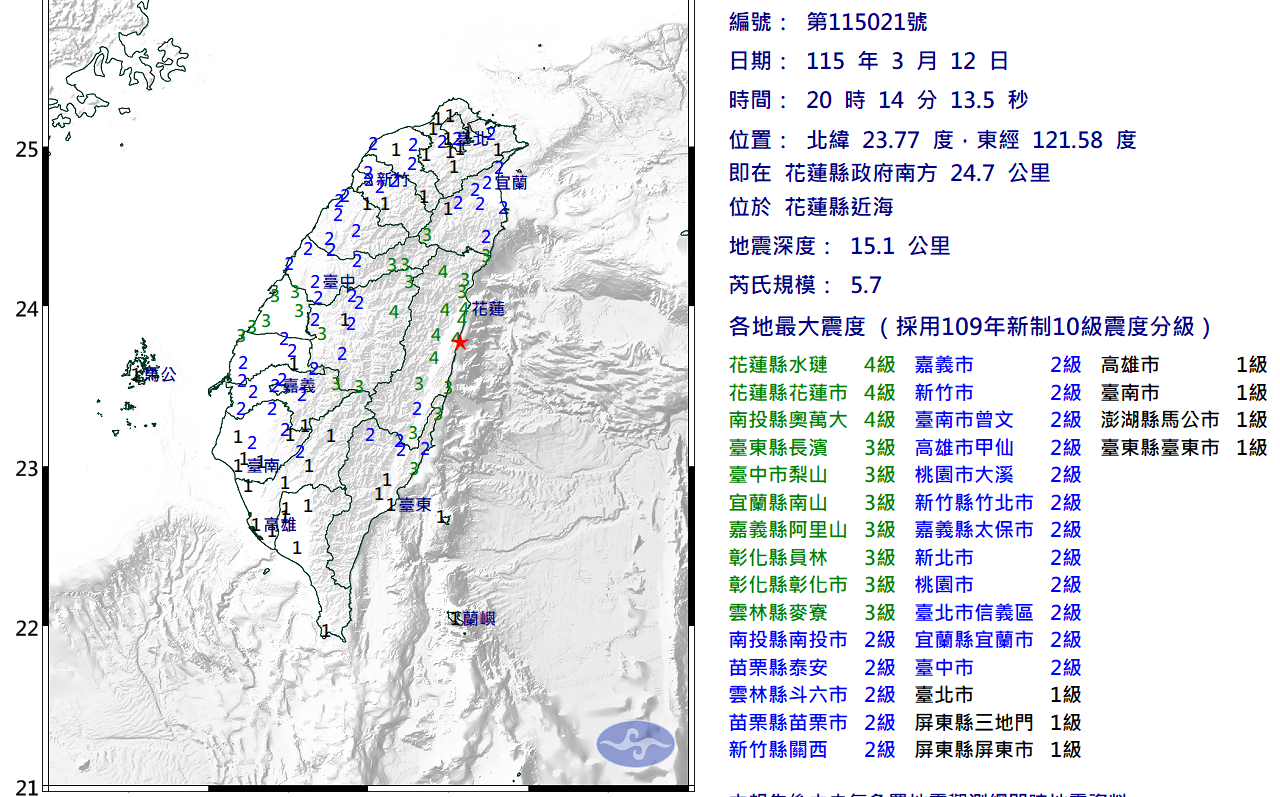Click the latitude 25 axis label
The width and height of the screenshot is (1280, 797).
(26, 150)
